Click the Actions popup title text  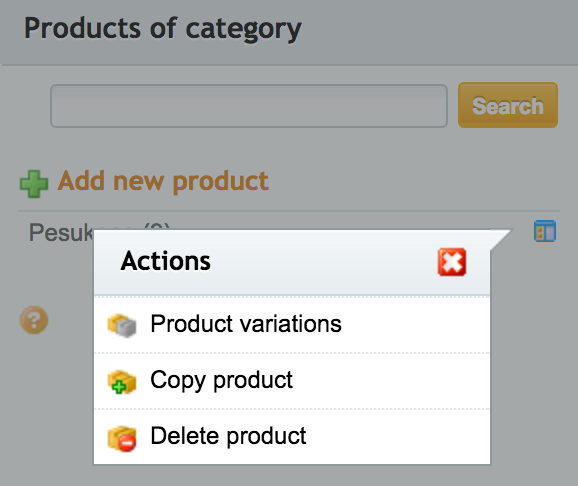[166, 261]
